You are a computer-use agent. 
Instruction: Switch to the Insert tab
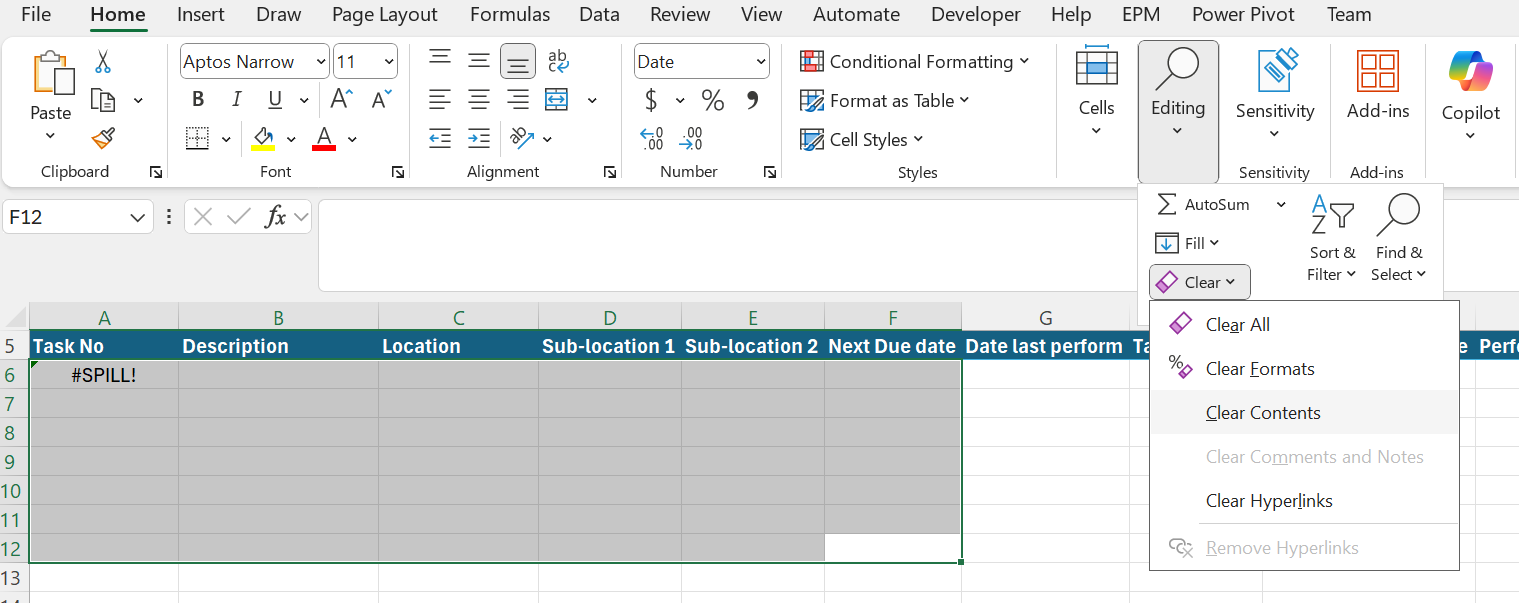pos(200,14)
